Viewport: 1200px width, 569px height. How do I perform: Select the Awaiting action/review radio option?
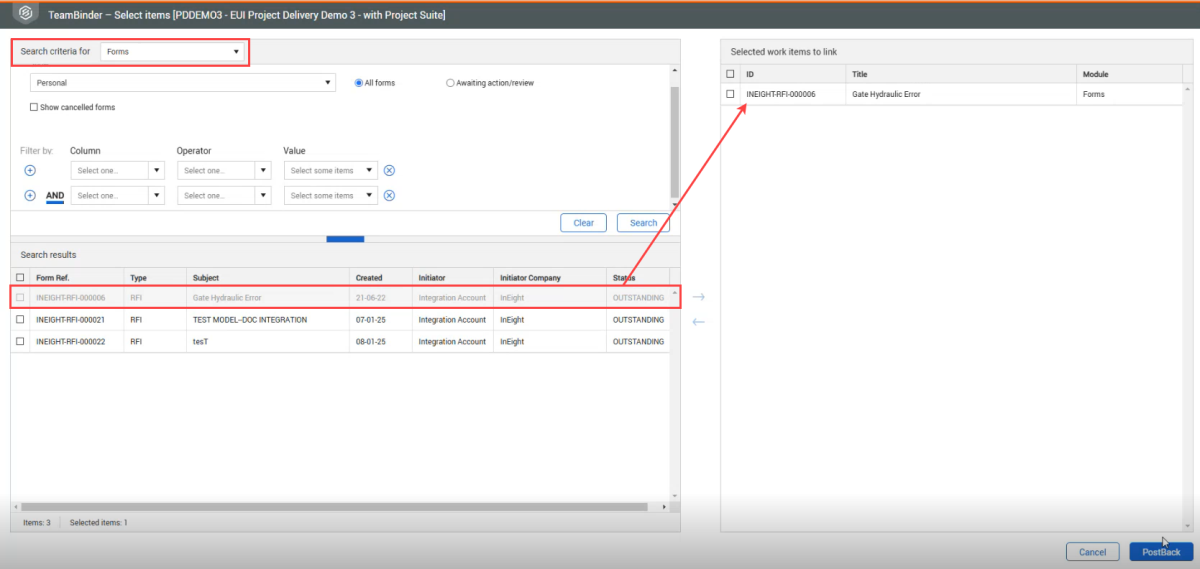[x=450, y=83]
